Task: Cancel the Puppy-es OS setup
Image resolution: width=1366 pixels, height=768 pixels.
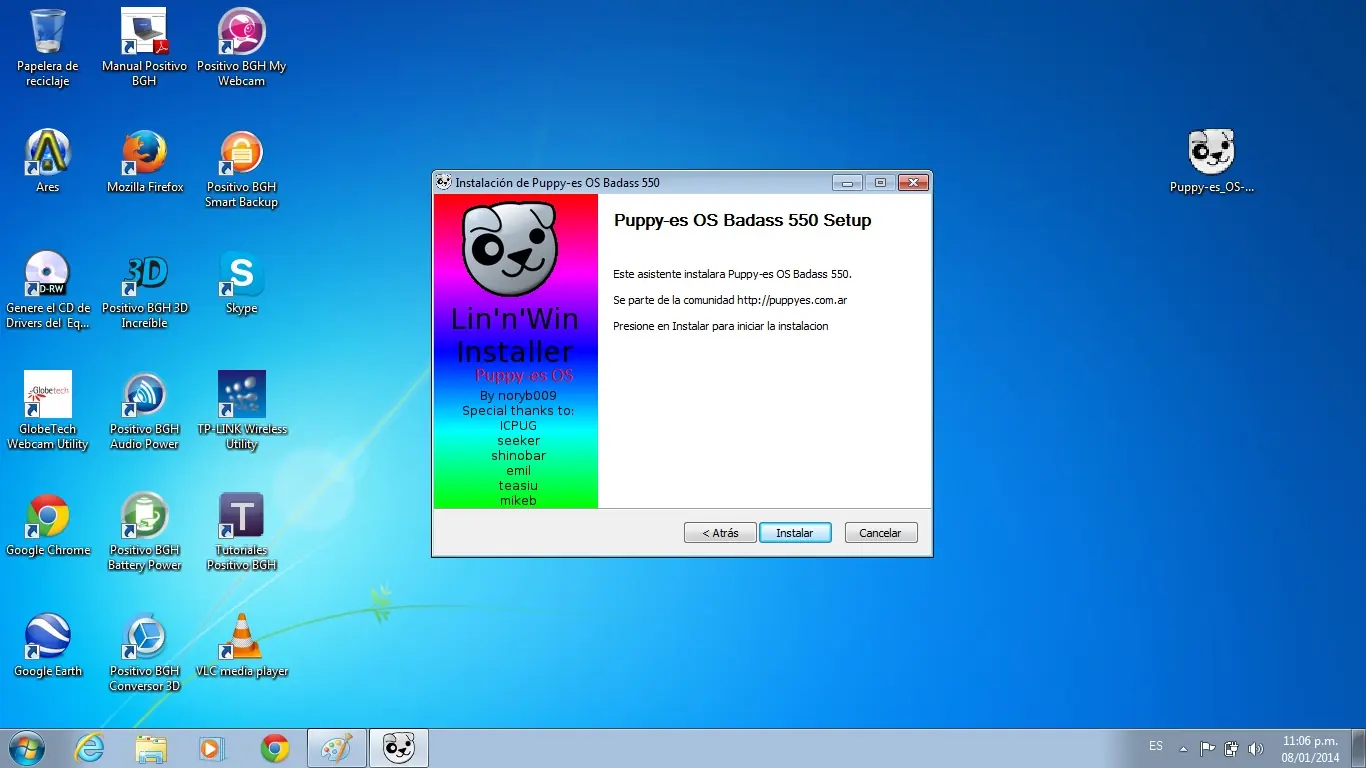Action: [x=881, y=533]
